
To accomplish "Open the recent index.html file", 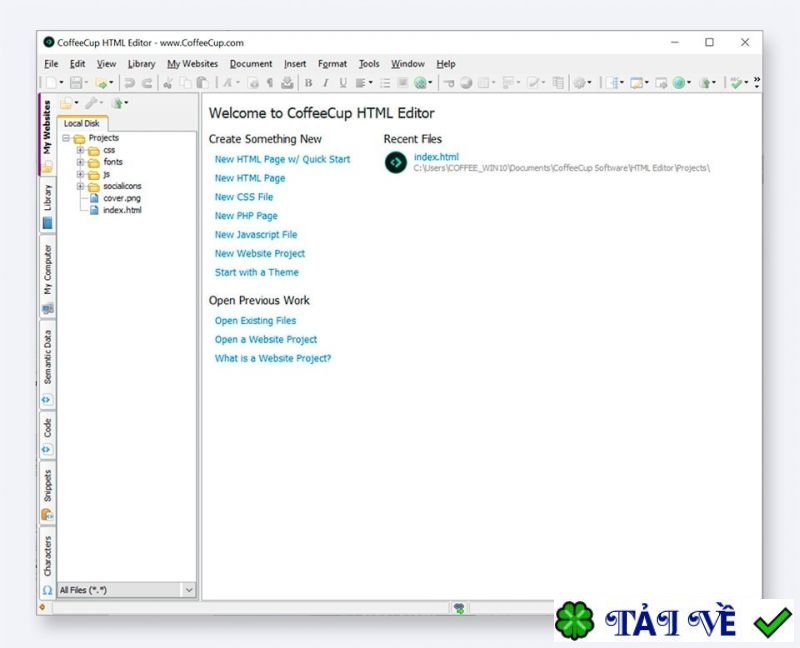I will 436,156.
